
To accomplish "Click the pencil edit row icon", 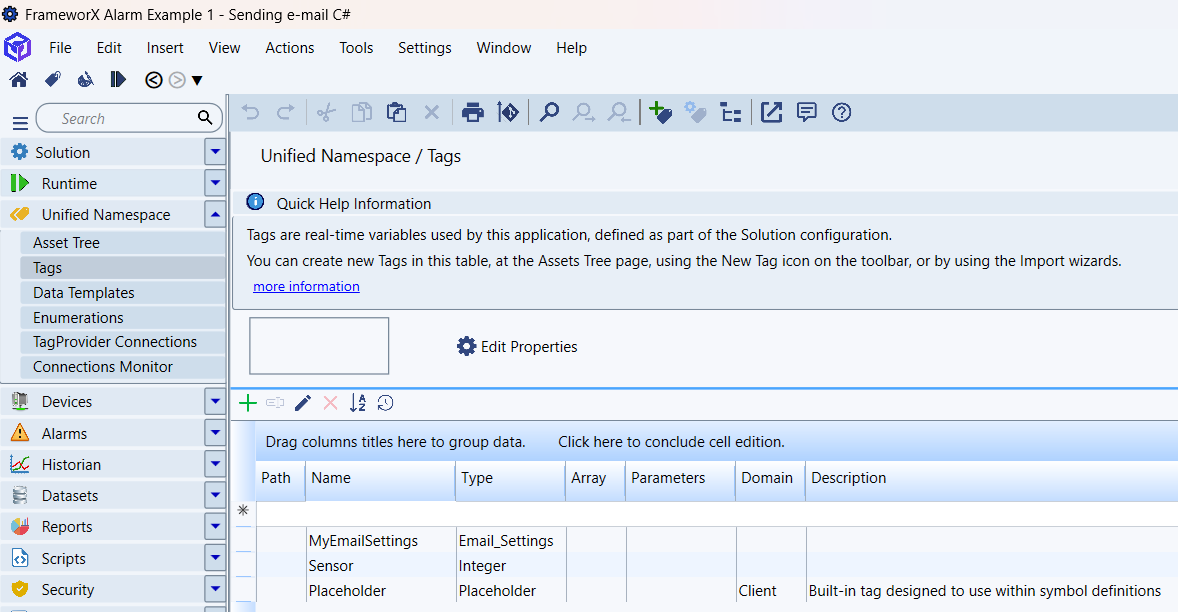I will coord(303,403).
